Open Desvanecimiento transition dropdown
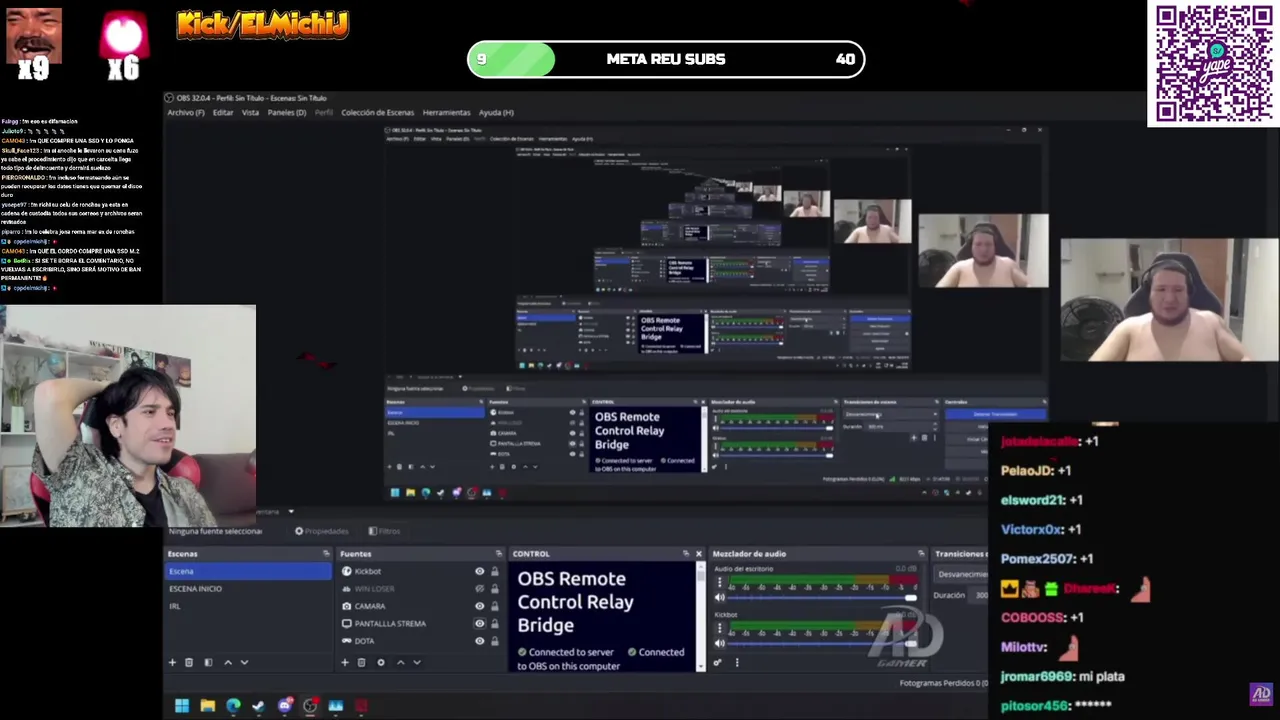The width and height of the screenshot is (1280, 720). [962, 574]
